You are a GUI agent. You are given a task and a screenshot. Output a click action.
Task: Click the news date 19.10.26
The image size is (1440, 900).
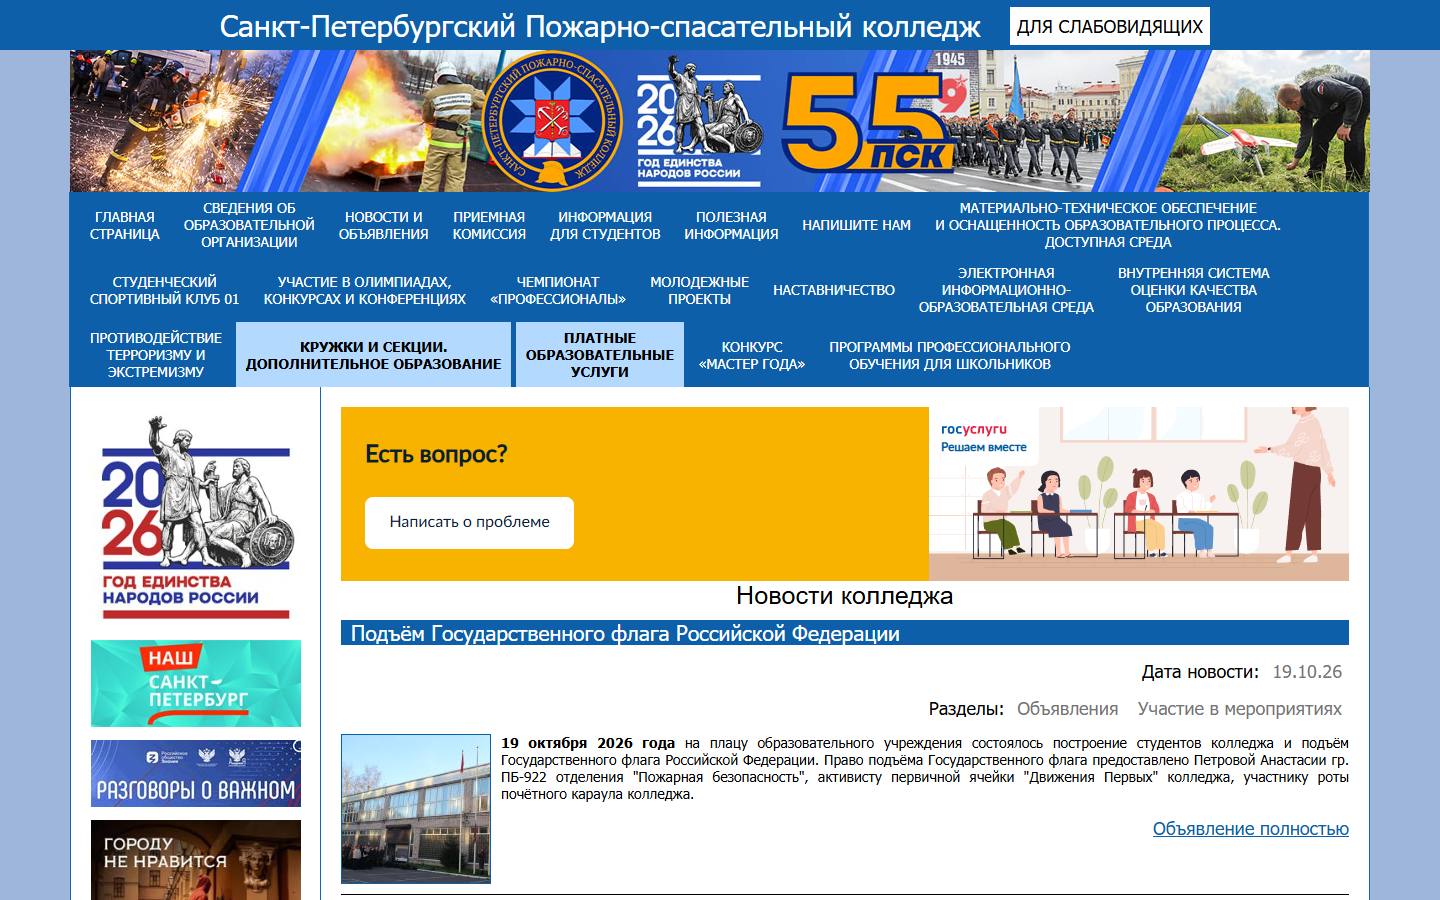tap(1307, 672)
